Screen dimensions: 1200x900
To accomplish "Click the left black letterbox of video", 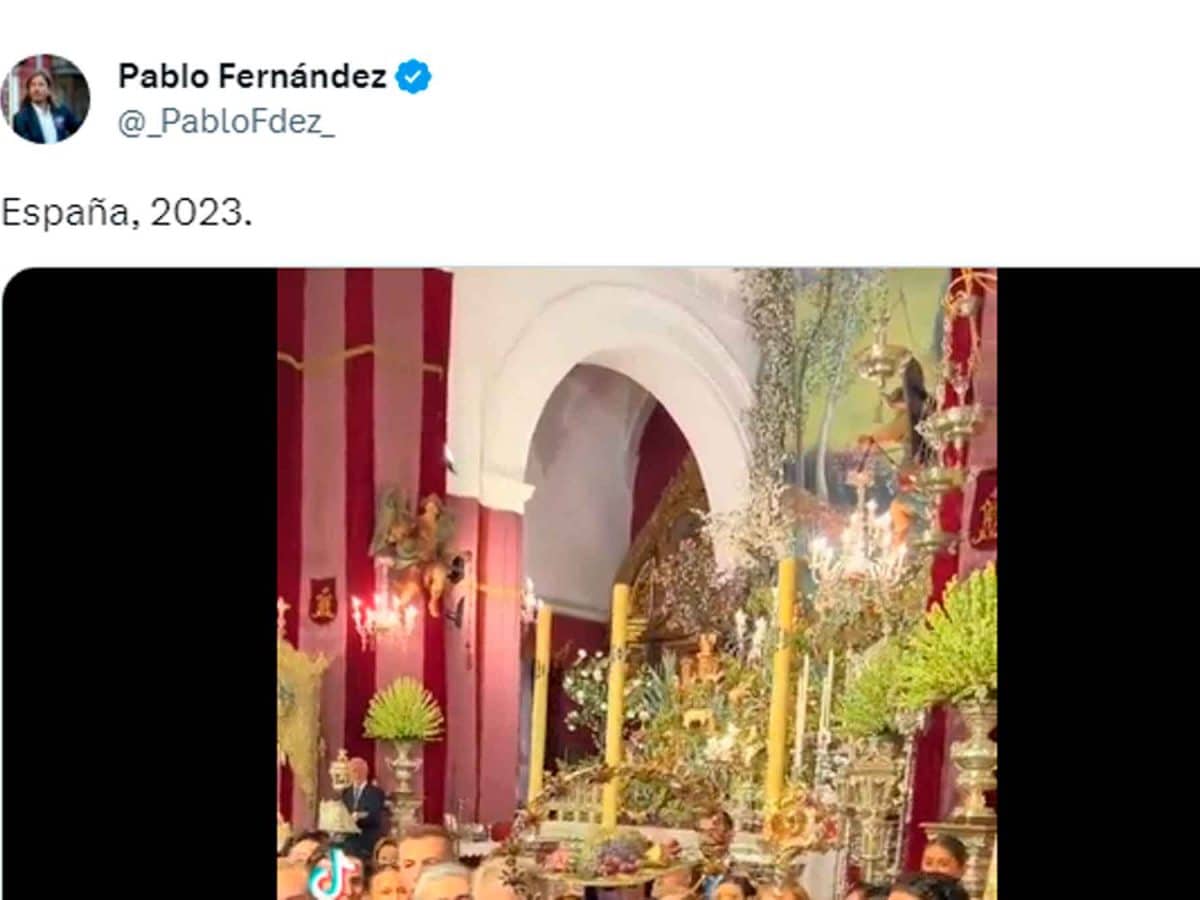I will tap(140, 584).
